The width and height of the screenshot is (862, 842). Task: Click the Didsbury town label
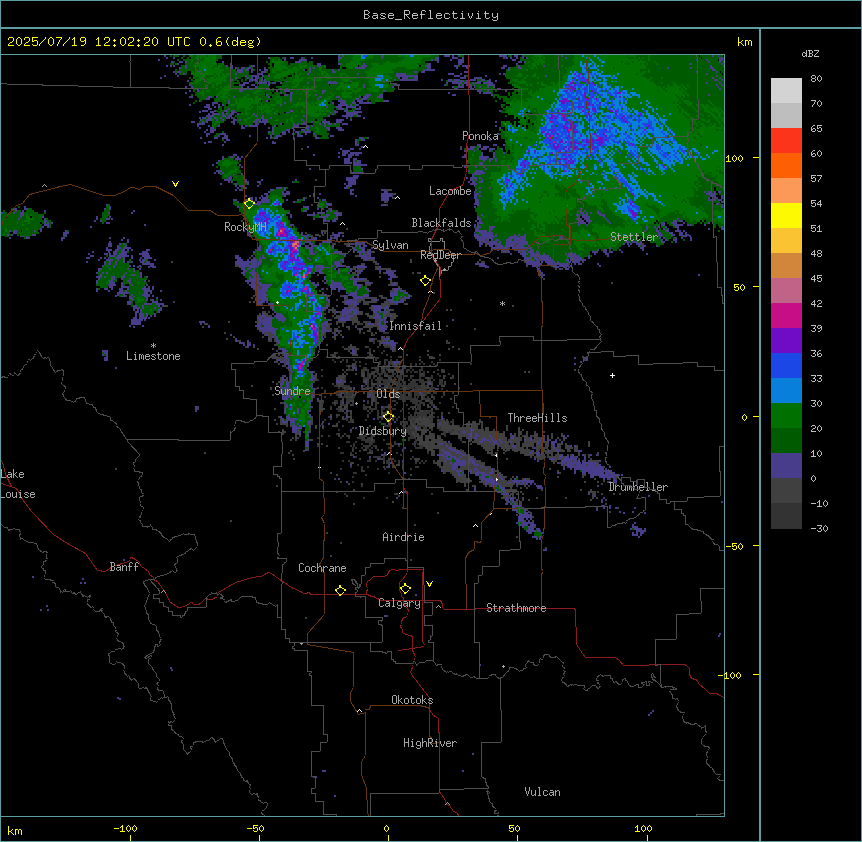click(x=383, y=431)
